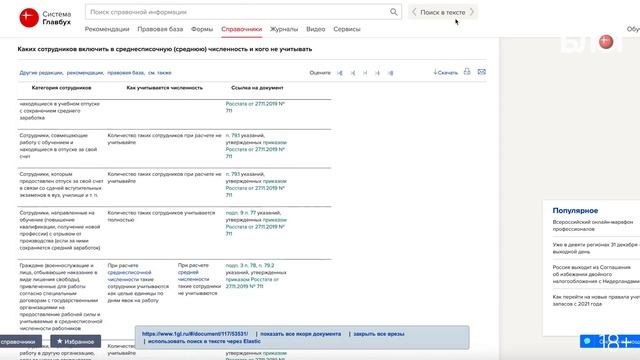
Task: Click cell Количество таких сотрудников учитывается полностью
Action: 161,216
